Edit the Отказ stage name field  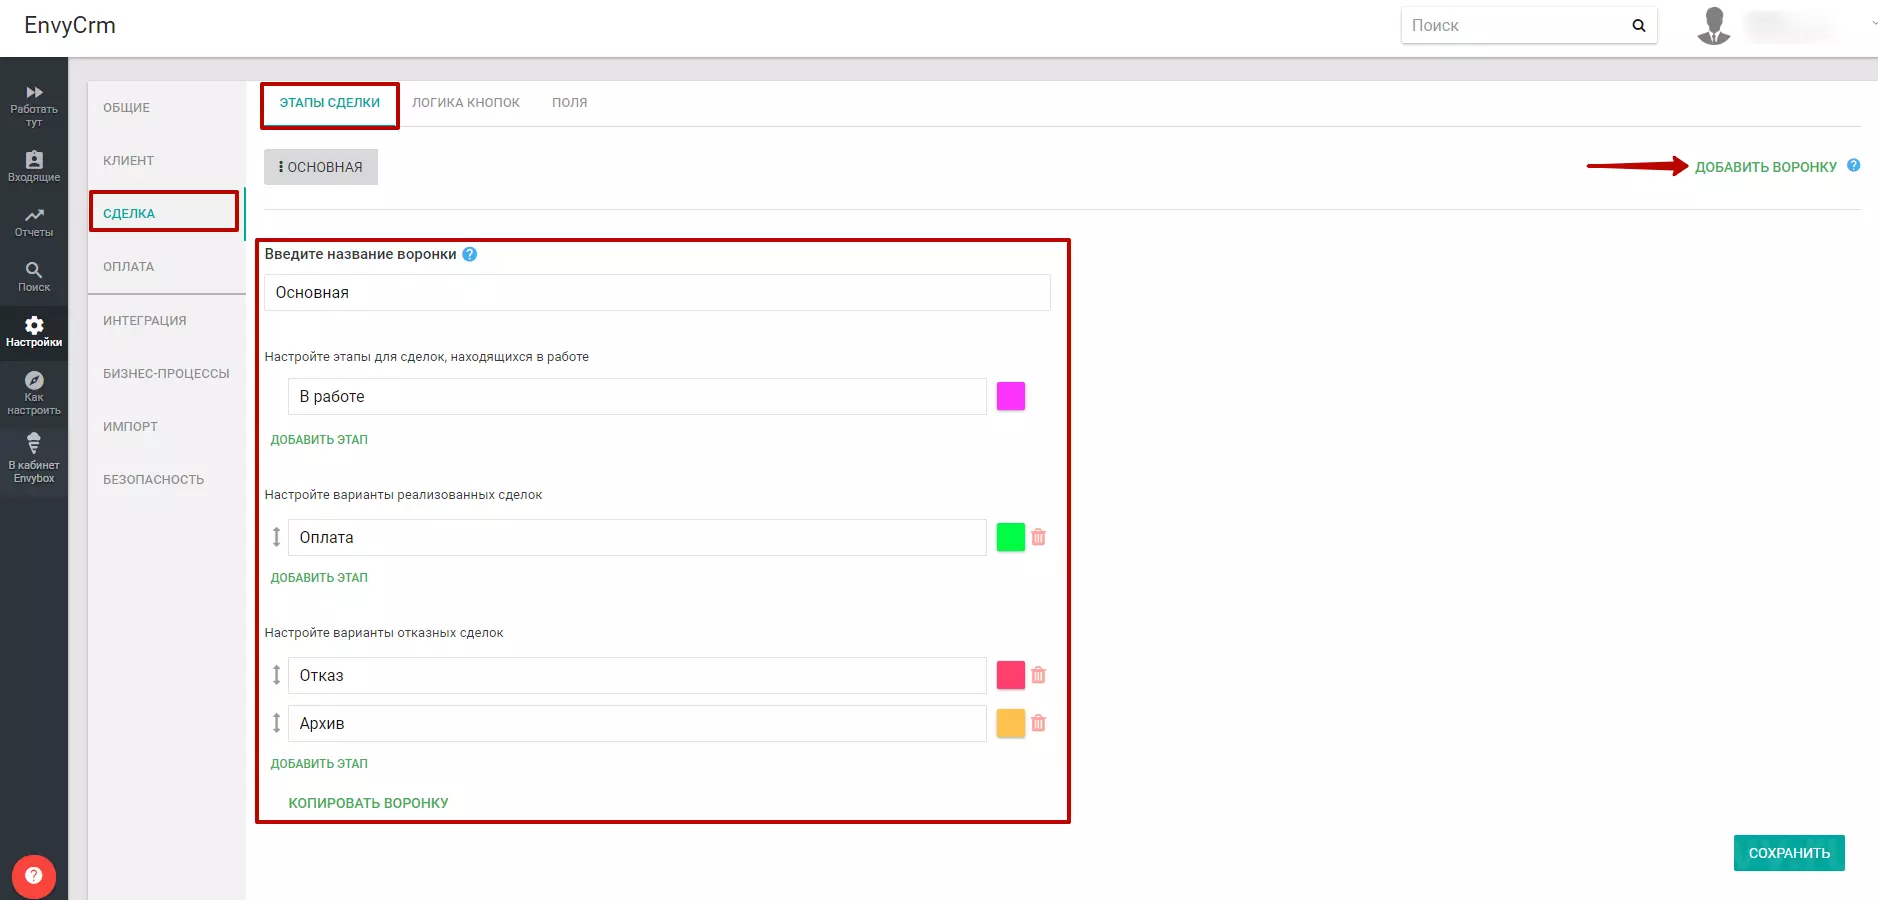point(637,676)
